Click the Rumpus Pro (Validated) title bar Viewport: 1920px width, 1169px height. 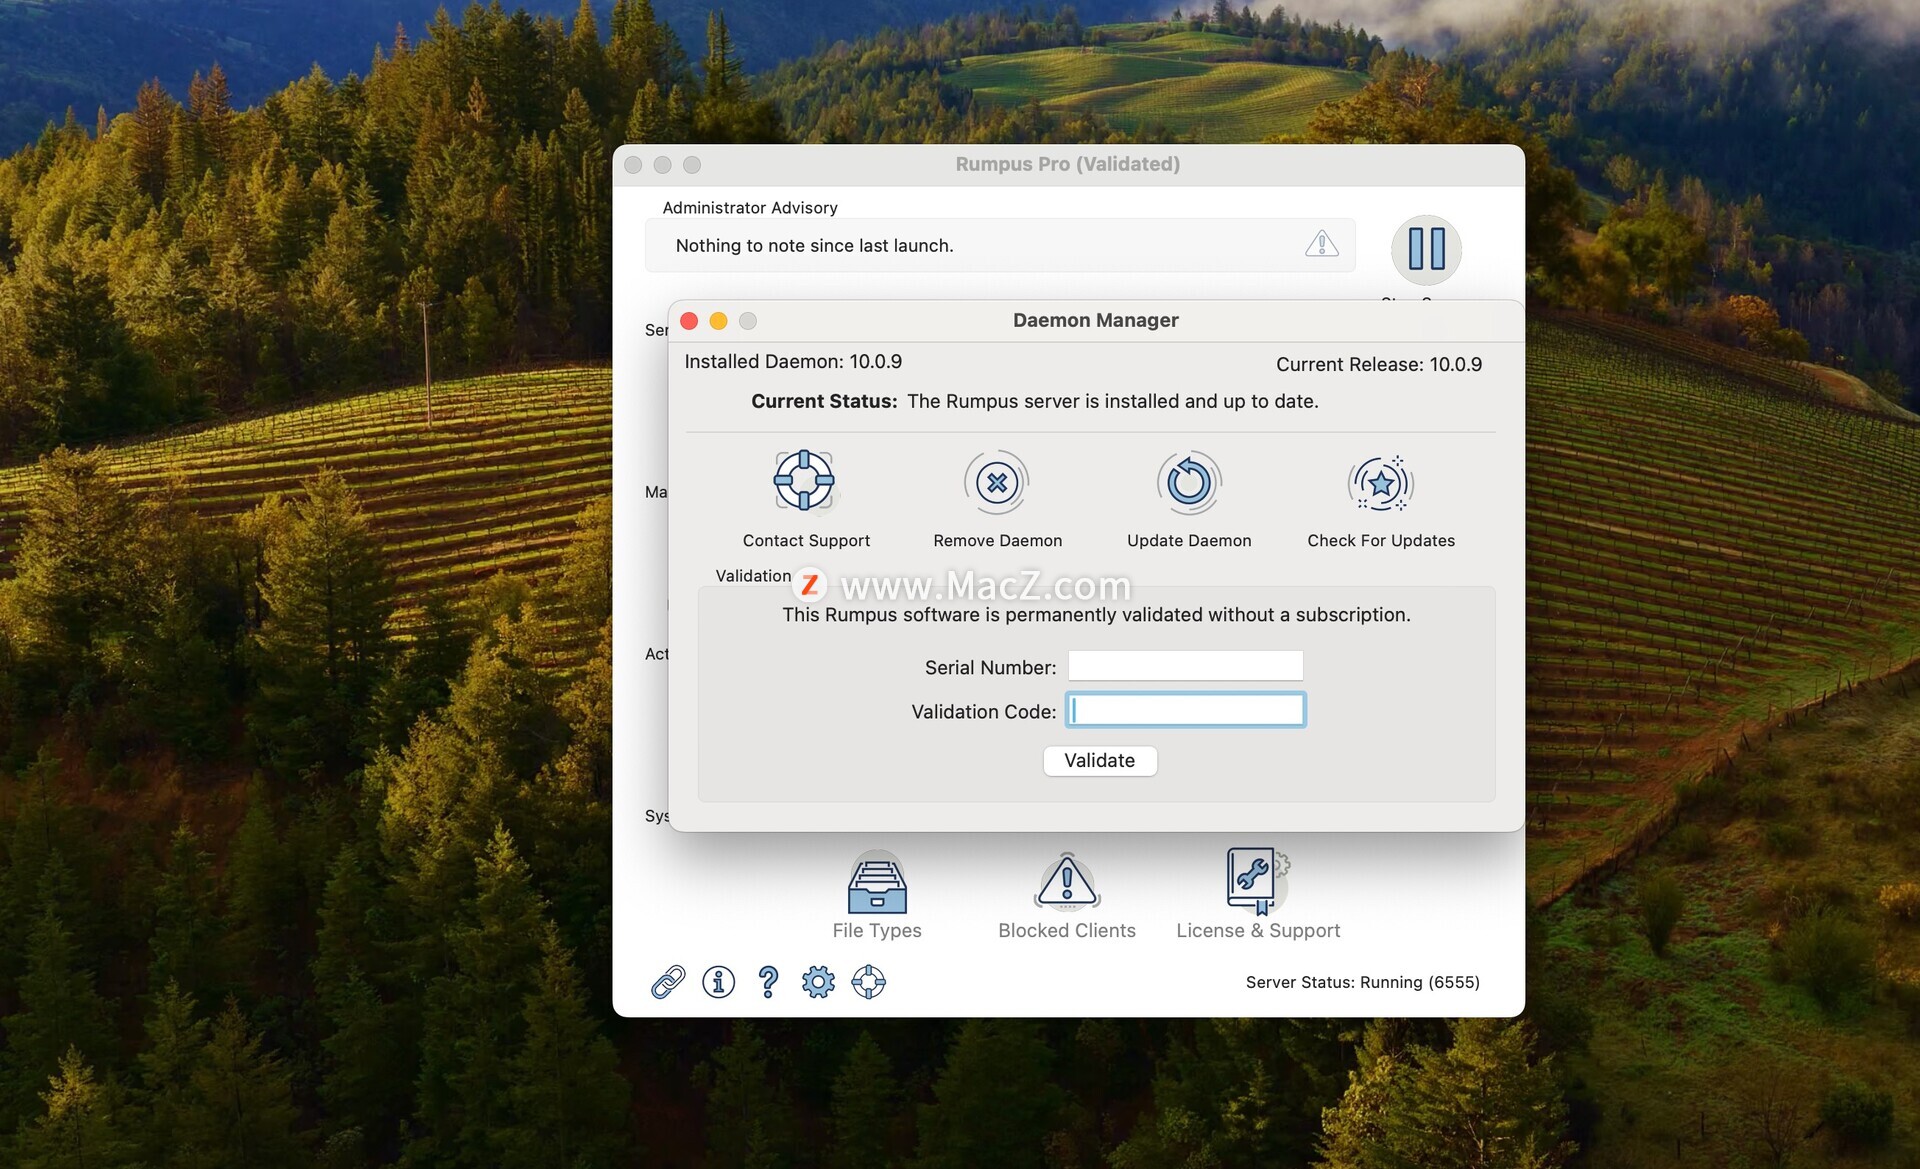click(1068, 164)
